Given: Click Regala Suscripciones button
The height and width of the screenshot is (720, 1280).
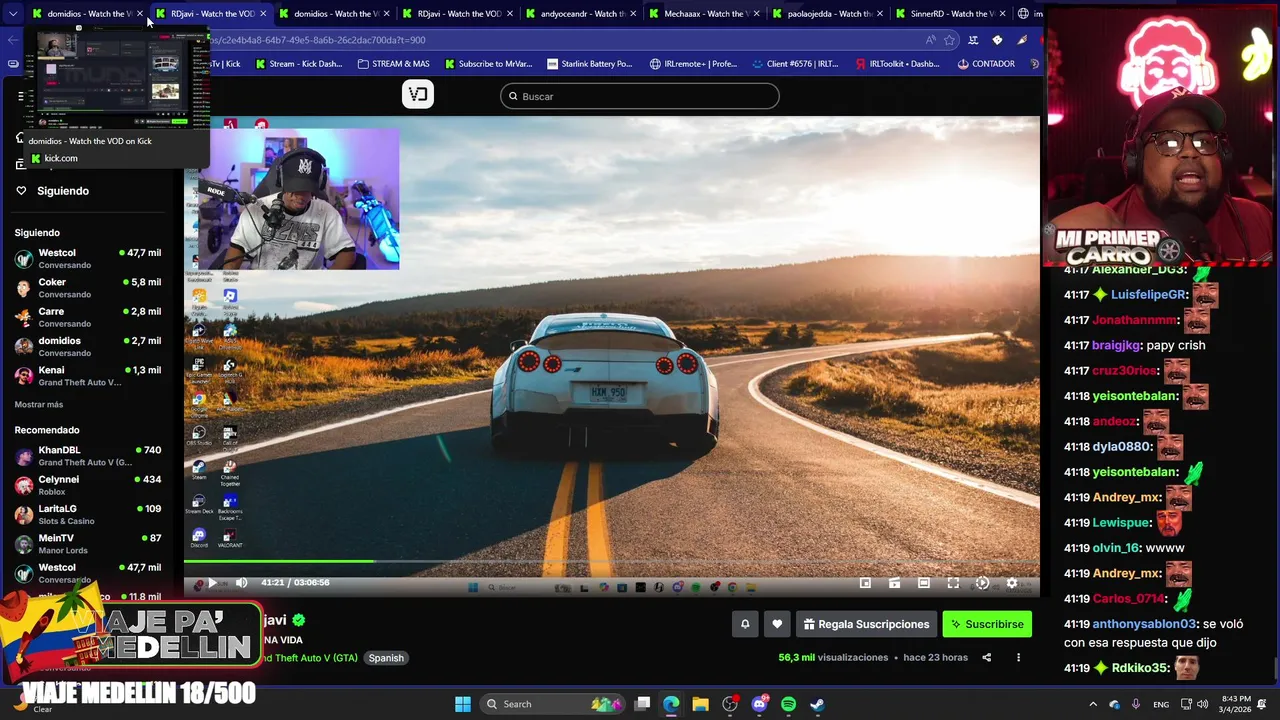Looking at the screenshot, I should (x=866, y=624).
